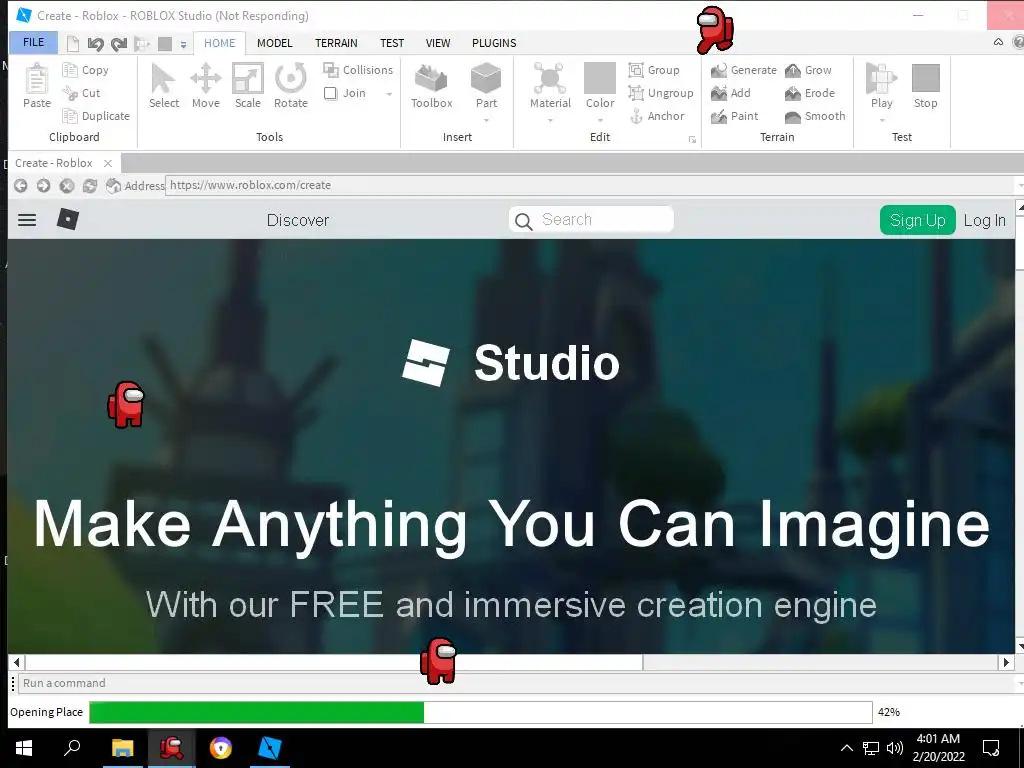Viewport: 1024px width, 768px height.
Task: Click the Stop test icon
Action: tap(925, 78)
